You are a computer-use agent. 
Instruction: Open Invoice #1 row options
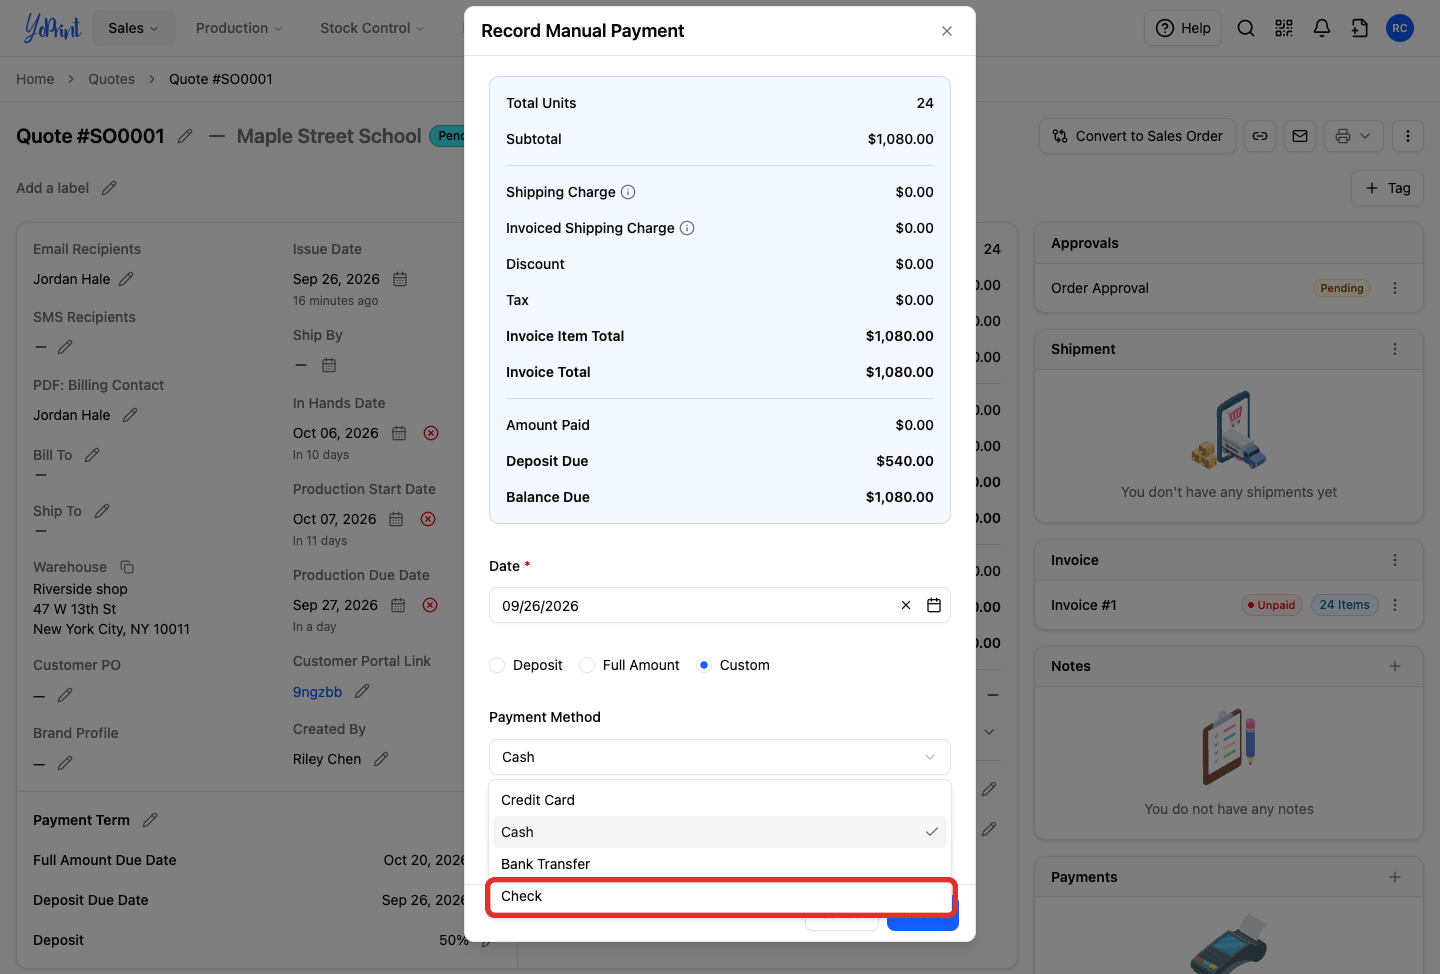[x=1395, y=605]
